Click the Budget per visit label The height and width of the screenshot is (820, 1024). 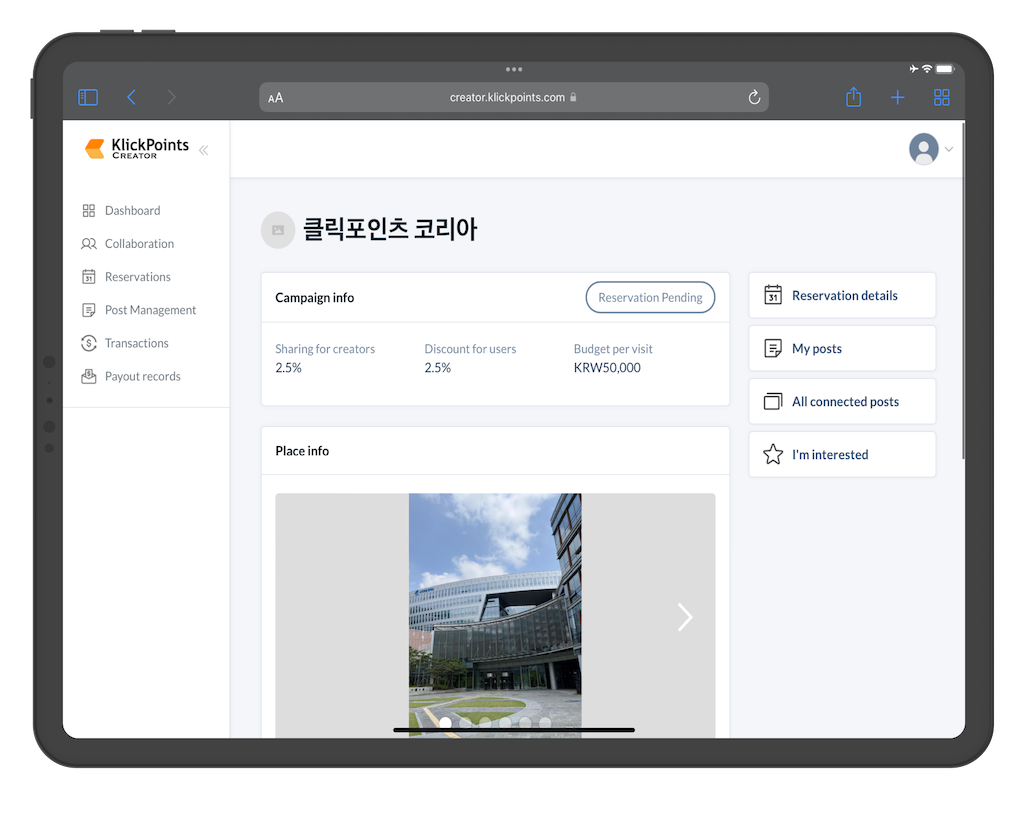click(613, 349)
